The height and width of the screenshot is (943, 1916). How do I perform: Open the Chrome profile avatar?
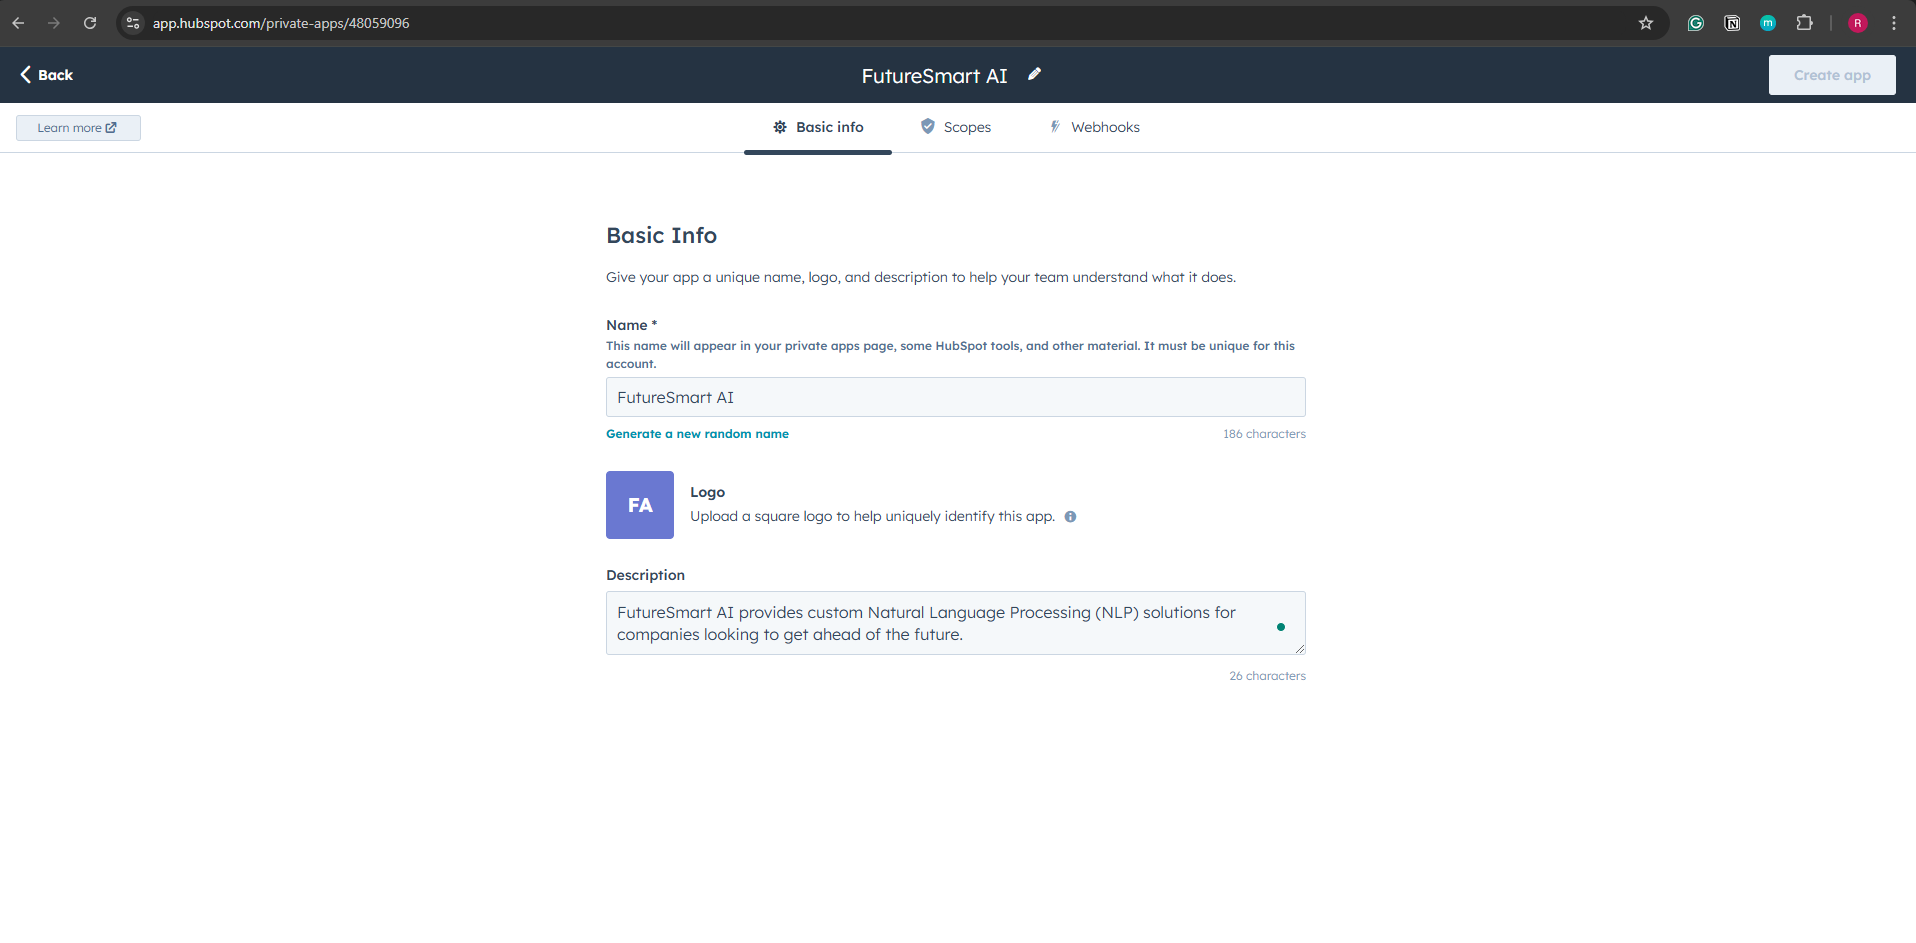[1858, 23]
